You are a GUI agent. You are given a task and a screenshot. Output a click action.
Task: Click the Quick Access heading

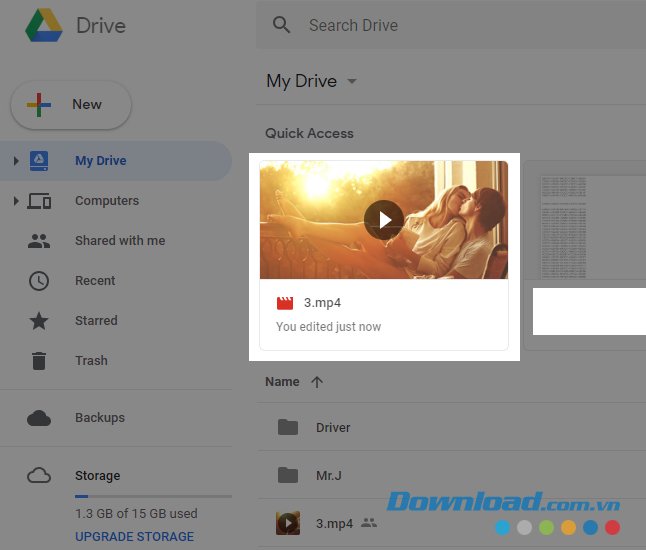(x=309, y=133)
